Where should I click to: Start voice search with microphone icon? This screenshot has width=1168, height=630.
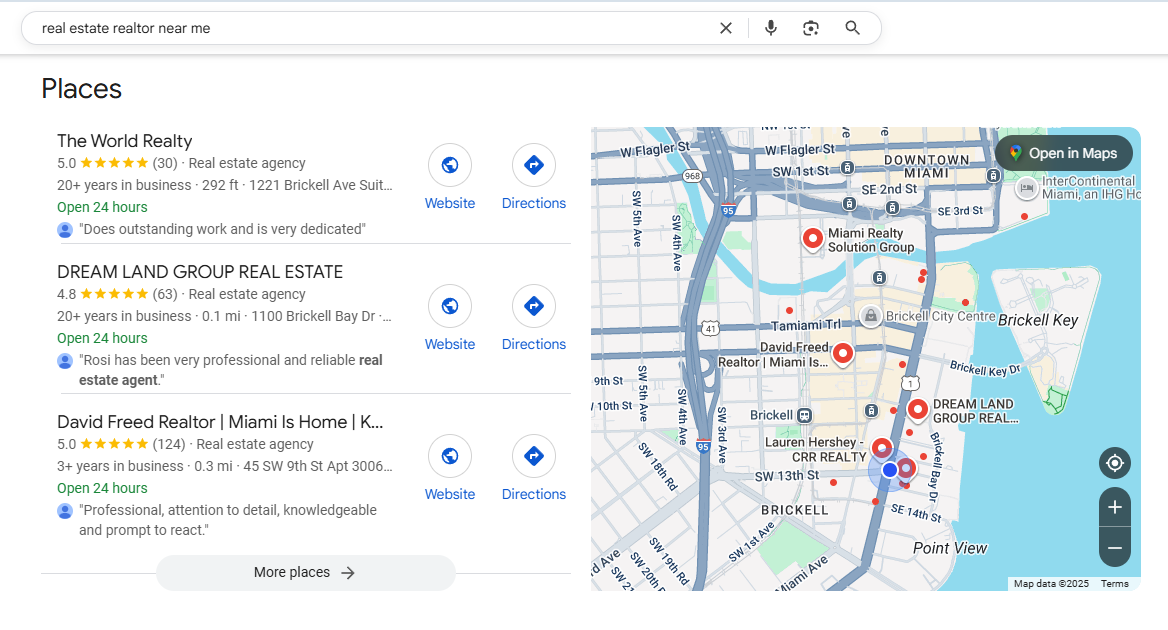[770, 28]
